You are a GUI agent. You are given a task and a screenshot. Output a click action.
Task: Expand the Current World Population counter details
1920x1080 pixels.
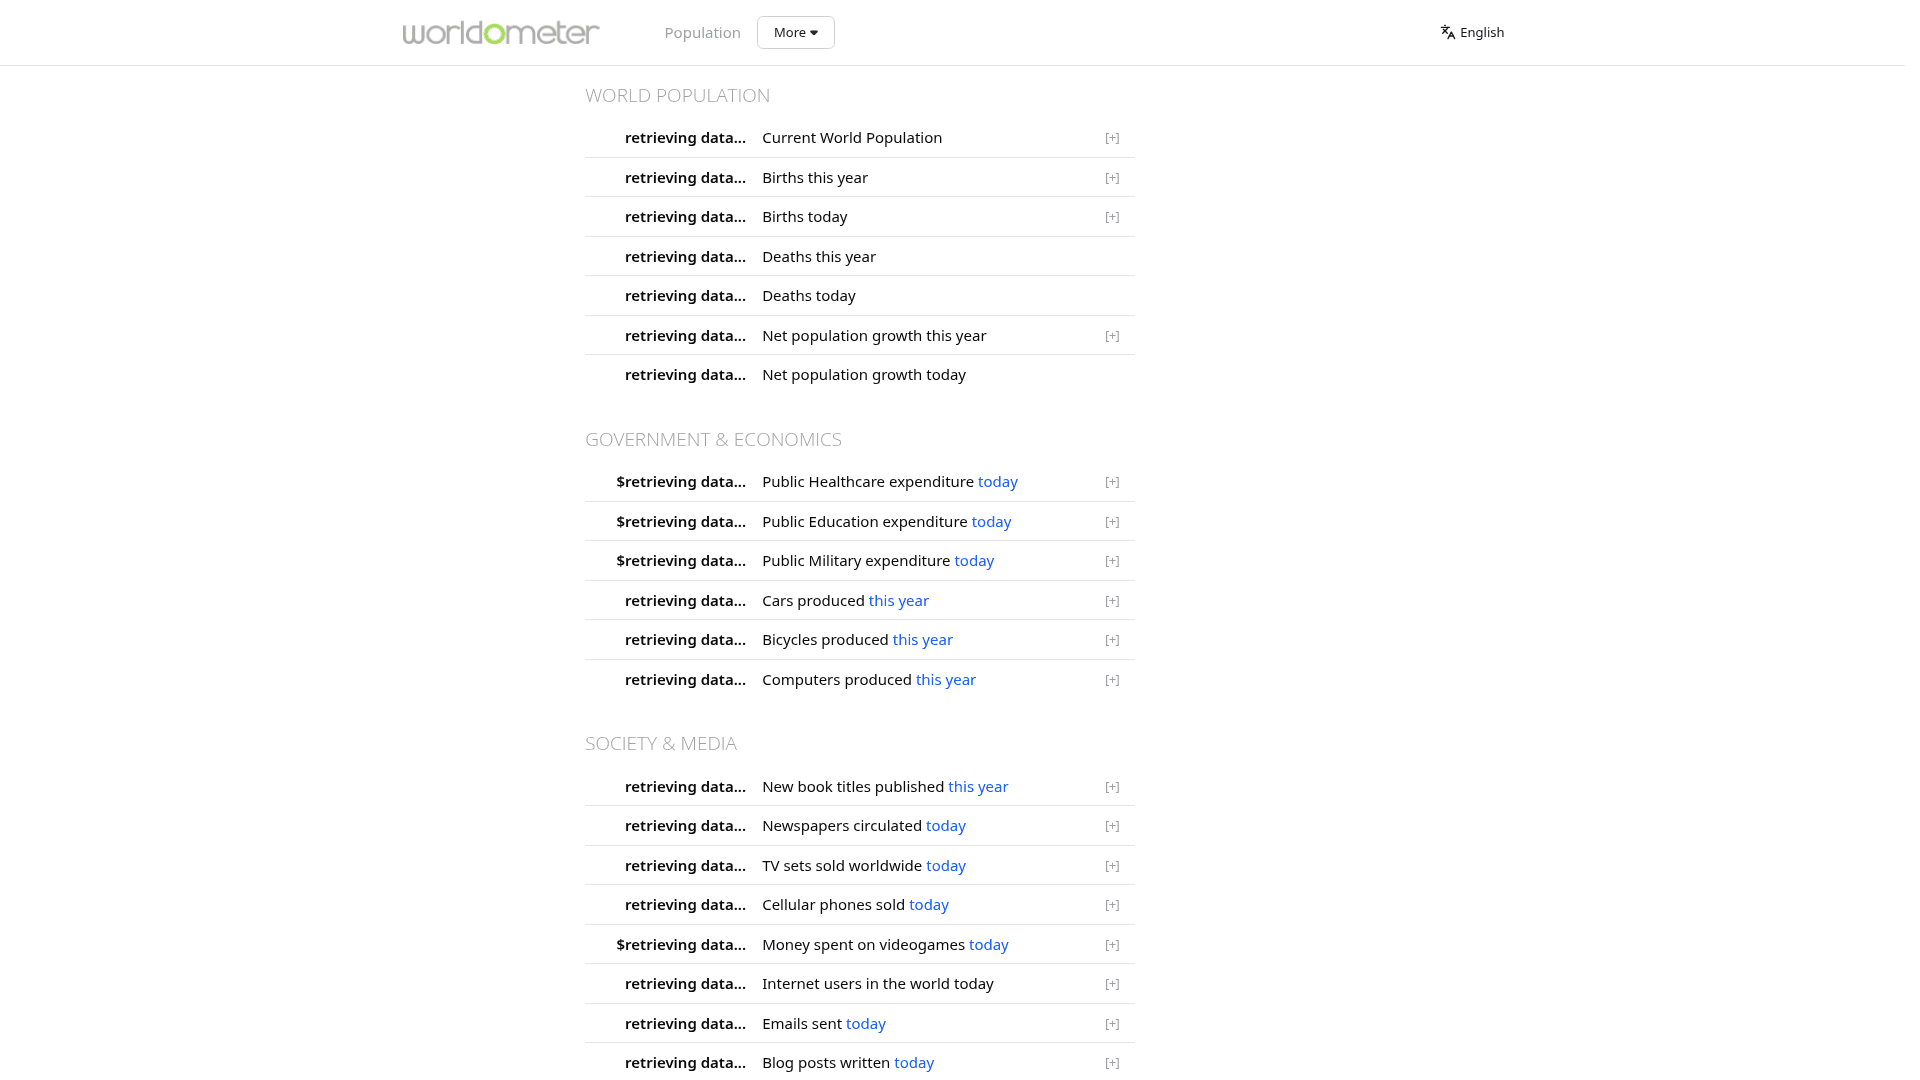click(x=1112, y=138)
